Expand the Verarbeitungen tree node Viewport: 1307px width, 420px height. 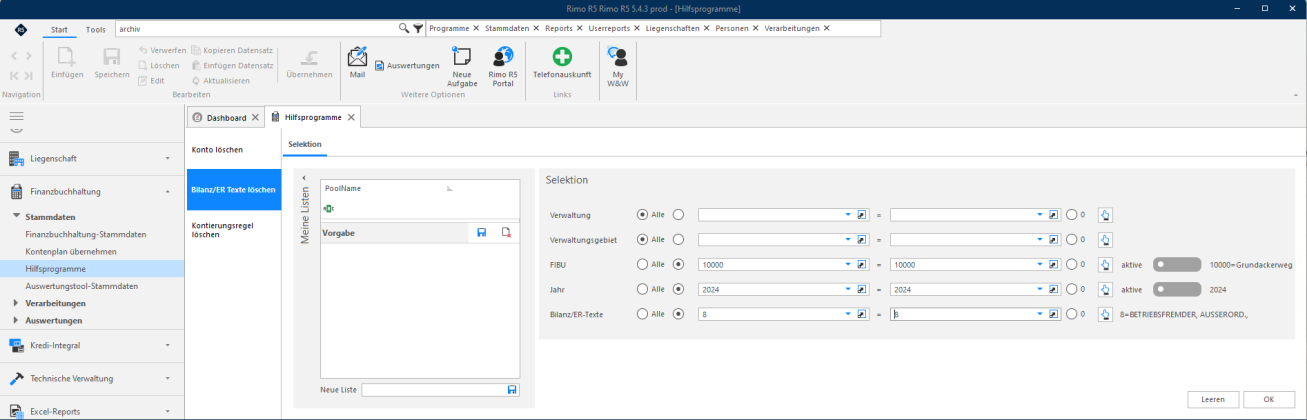coord(16,303)
